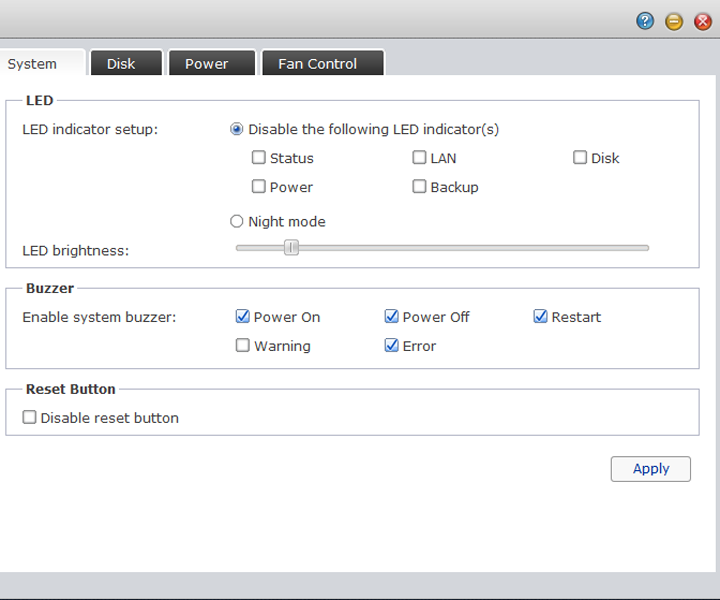Enable the Disk LED checkbox
Image resolution: width=720 pixels, height=600 pixels.
click(580, 158)
